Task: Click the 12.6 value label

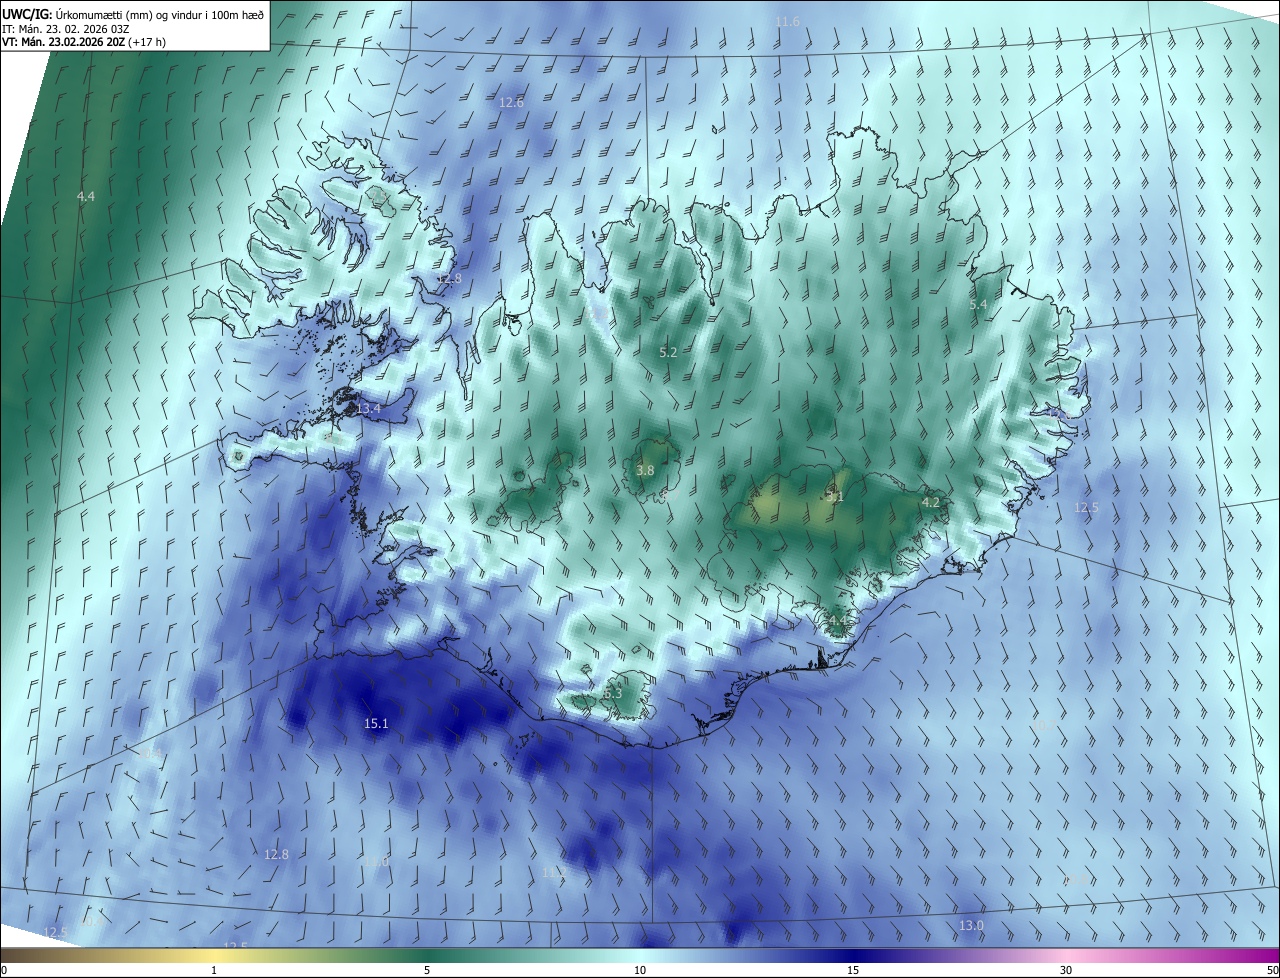Action: coord(511,102)
